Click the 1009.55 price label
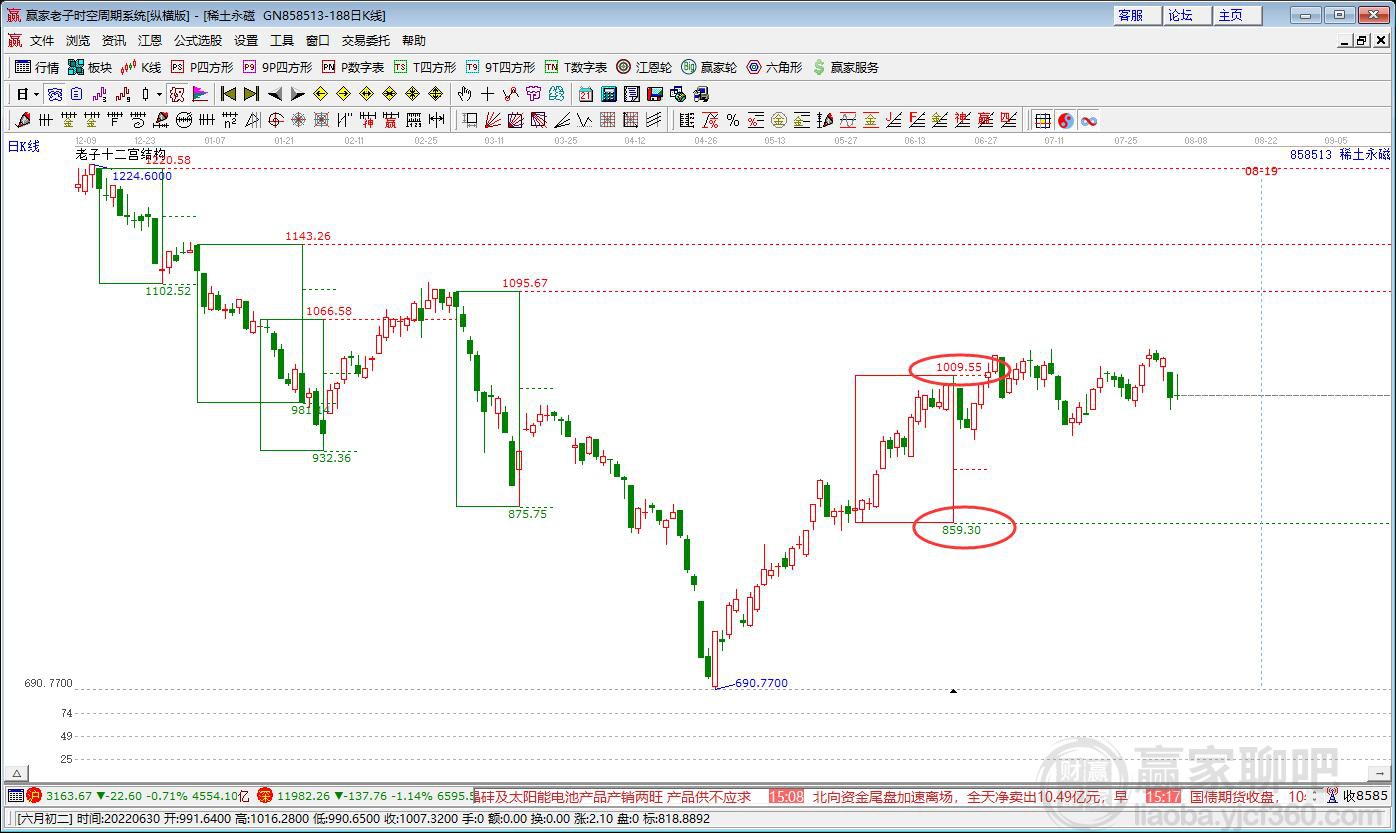This screenshot has width=1396, height=833. tap(959, 368)
